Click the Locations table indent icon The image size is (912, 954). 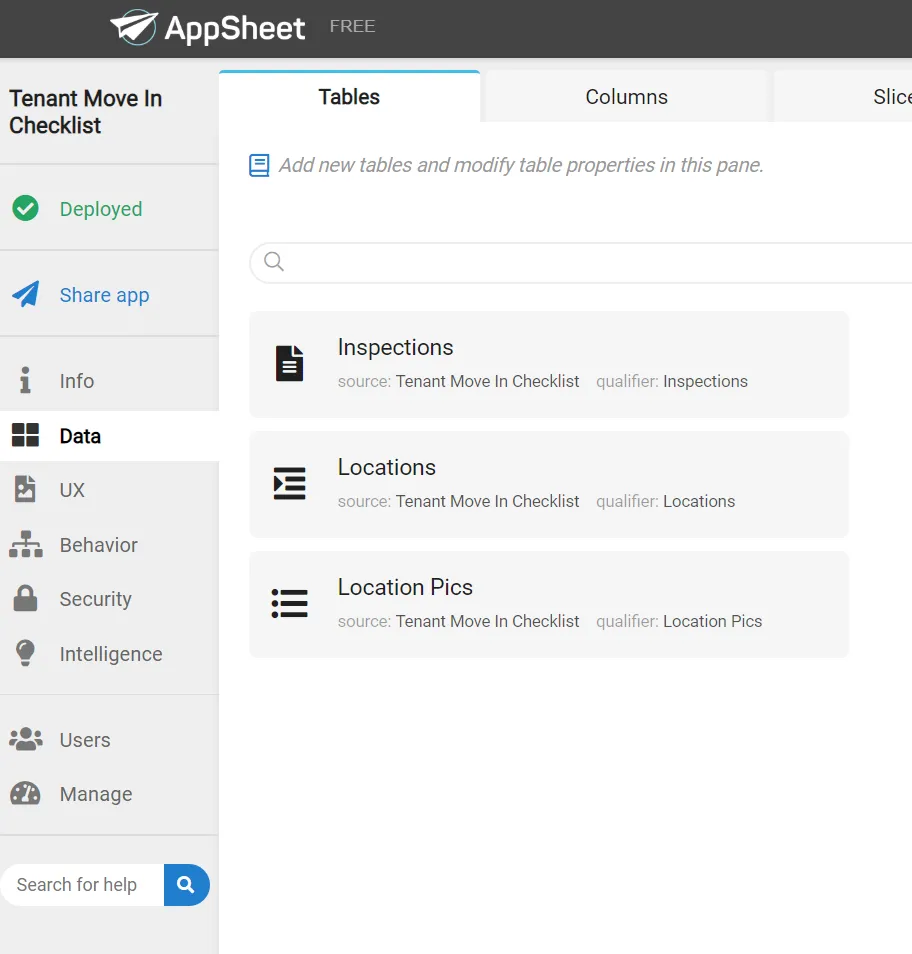(290, 484)
